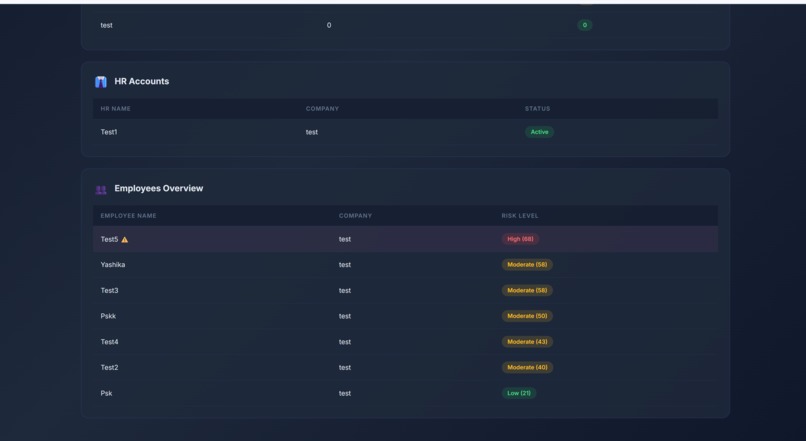
Task: Click the test name in top table row
Action: point(106,25)
